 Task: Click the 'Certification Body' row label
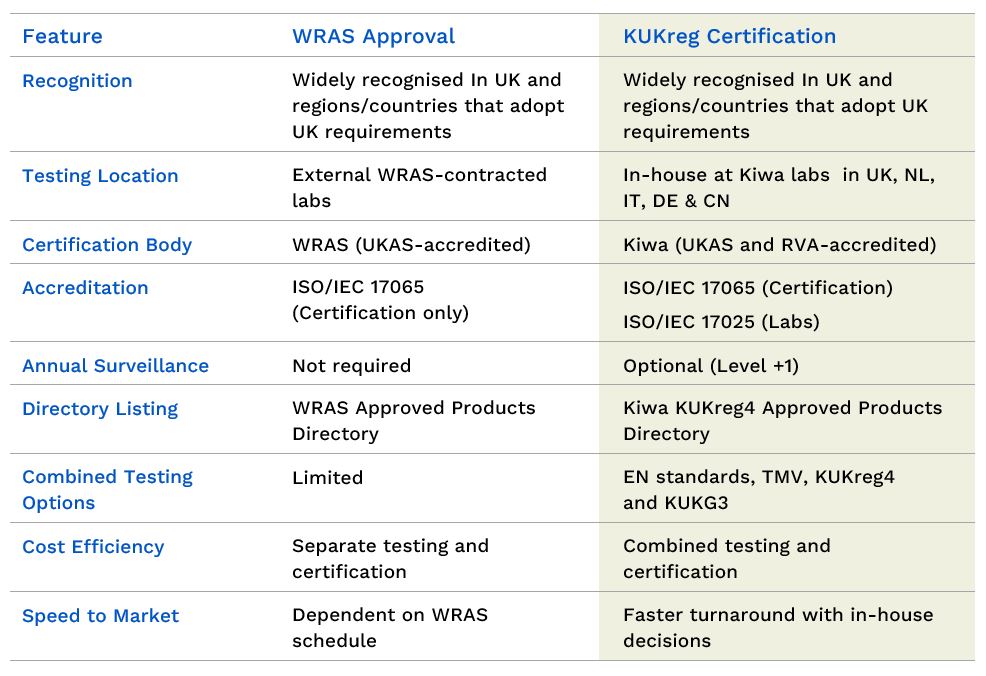point(107,245)
